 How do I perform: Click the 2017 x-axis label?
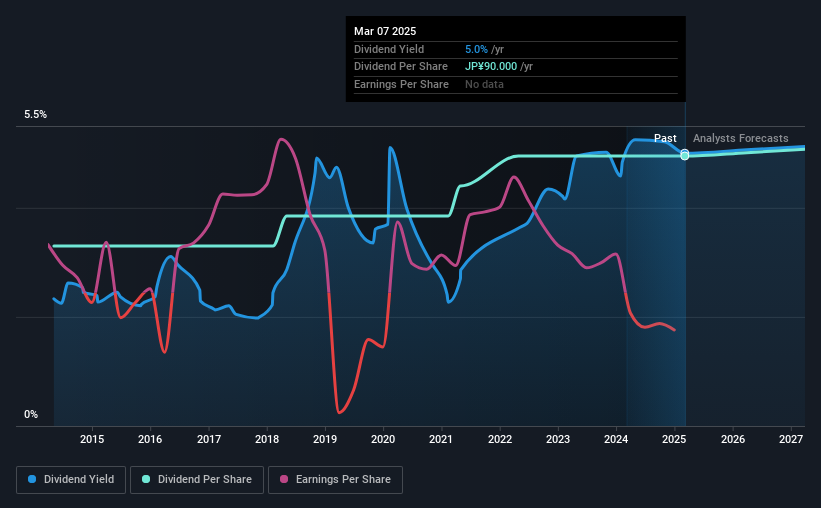209,439
